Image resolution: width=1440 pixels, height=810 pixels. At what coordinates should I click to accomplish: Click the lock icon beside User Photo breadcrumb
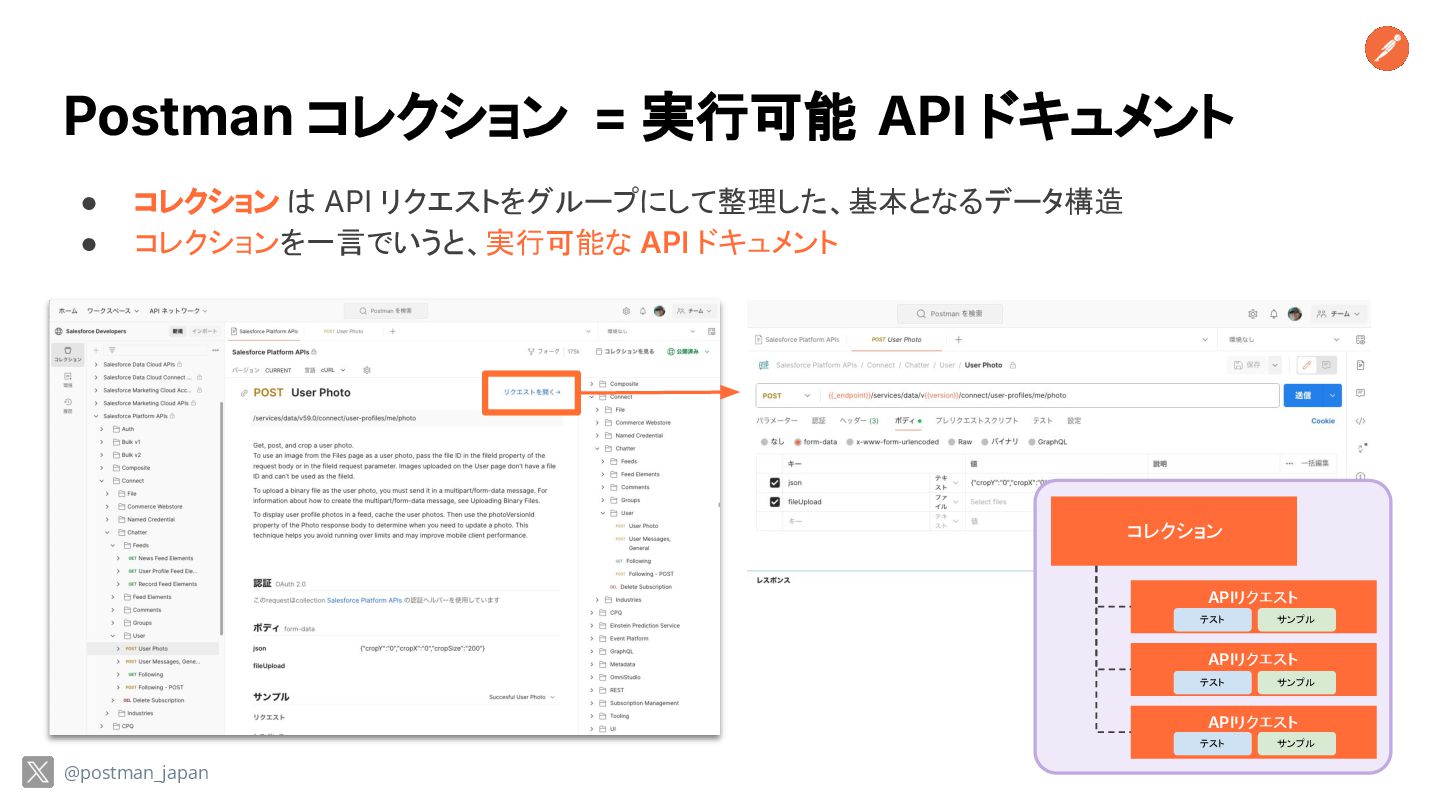(1013, 365)
